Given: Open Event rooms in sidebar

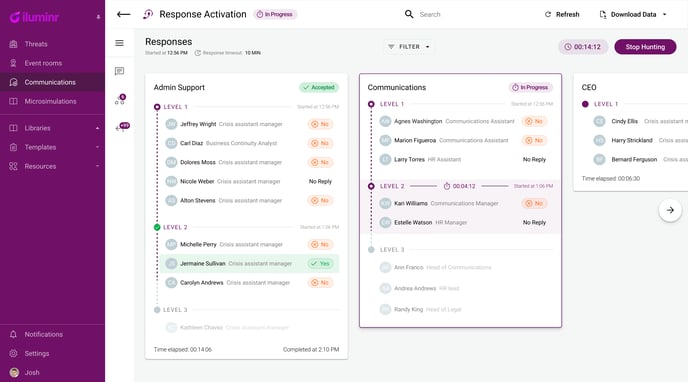Looking at the screenshot, I should [53, 63].
